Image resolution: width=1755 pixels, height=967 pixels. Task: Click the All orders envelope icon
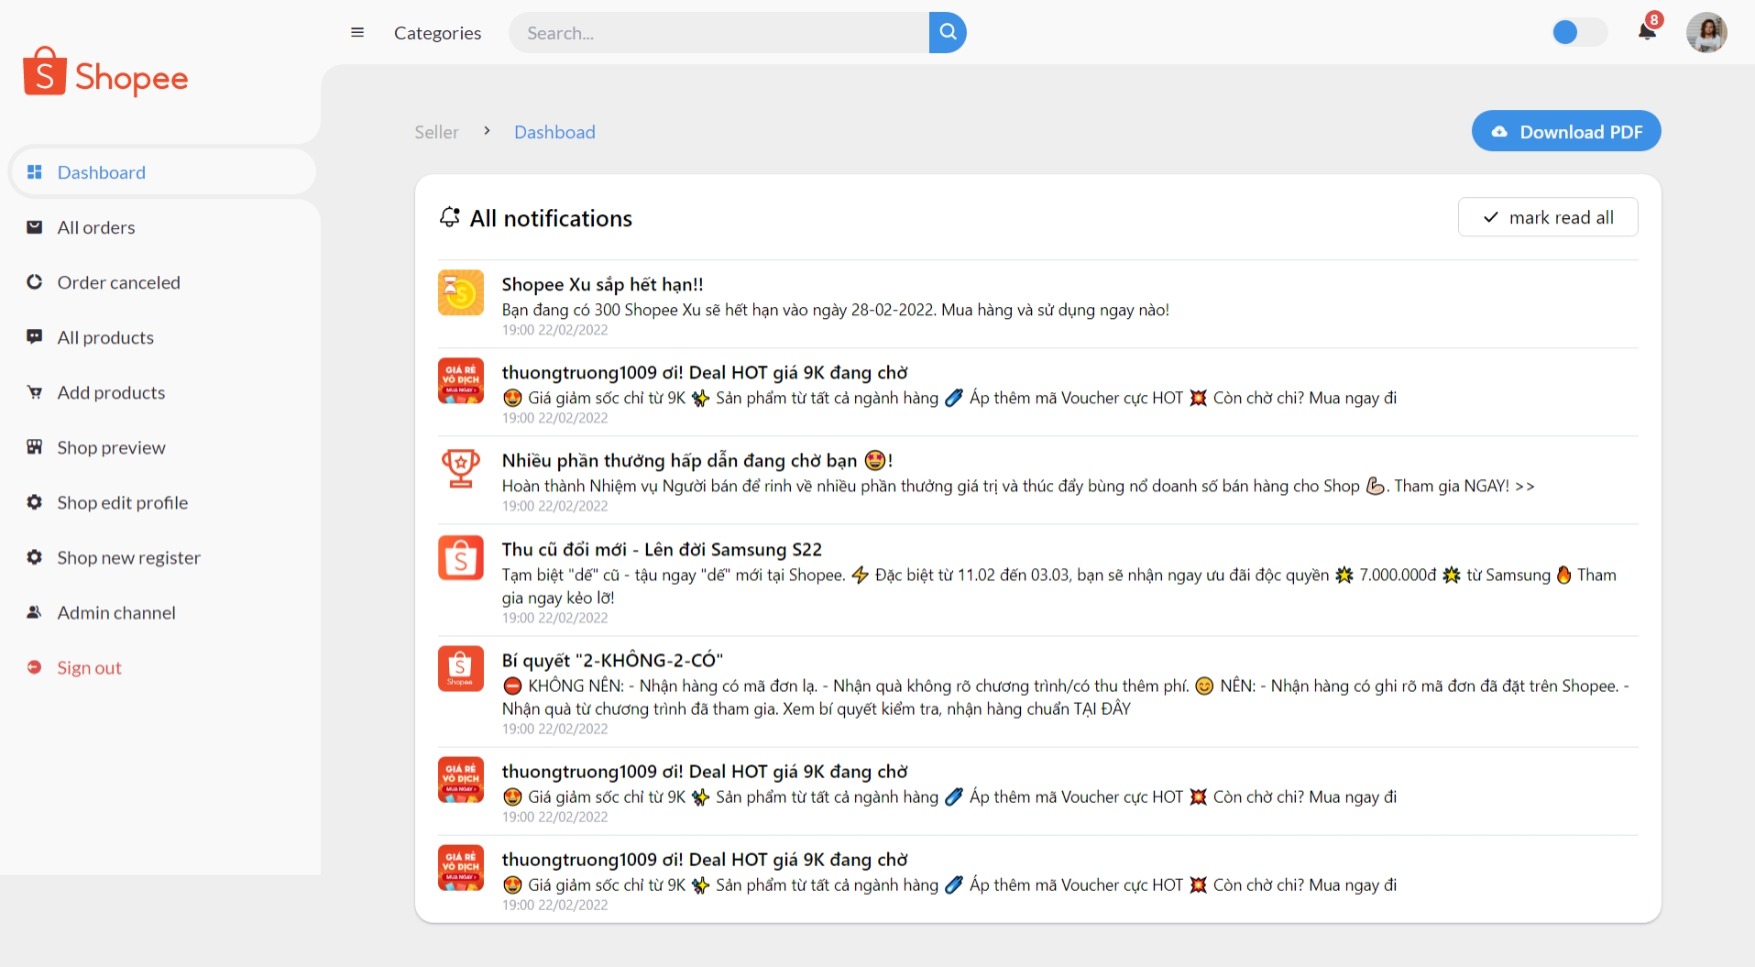[x=34, y=227]
